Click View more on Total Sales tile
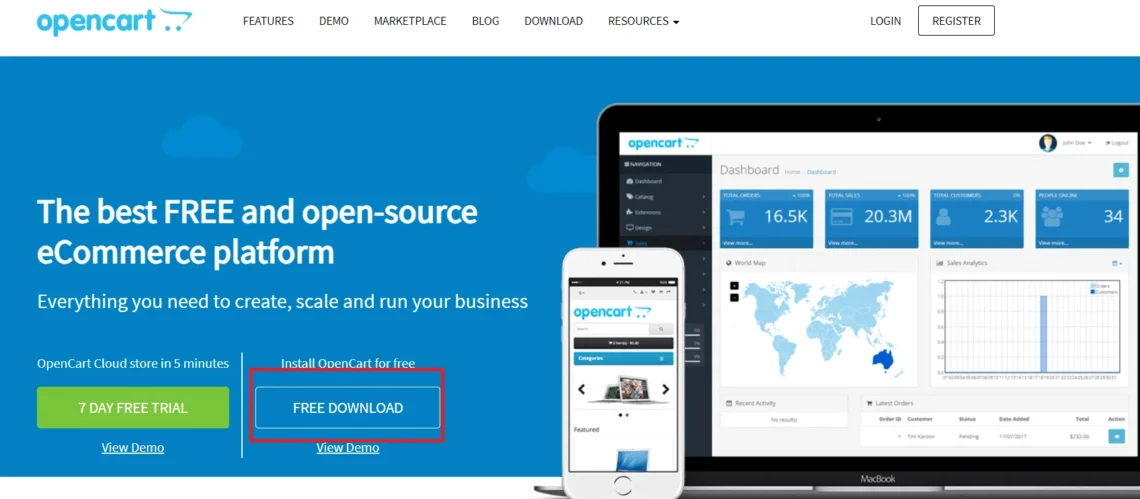The width and height of the screenshot is (1140, 499). [x=843, y=243]
